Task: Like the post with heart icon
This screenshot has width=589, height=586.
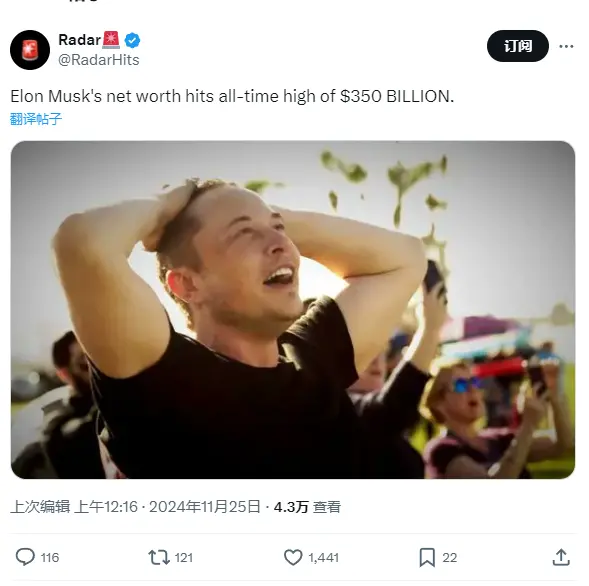Action: tap(293, 557)
